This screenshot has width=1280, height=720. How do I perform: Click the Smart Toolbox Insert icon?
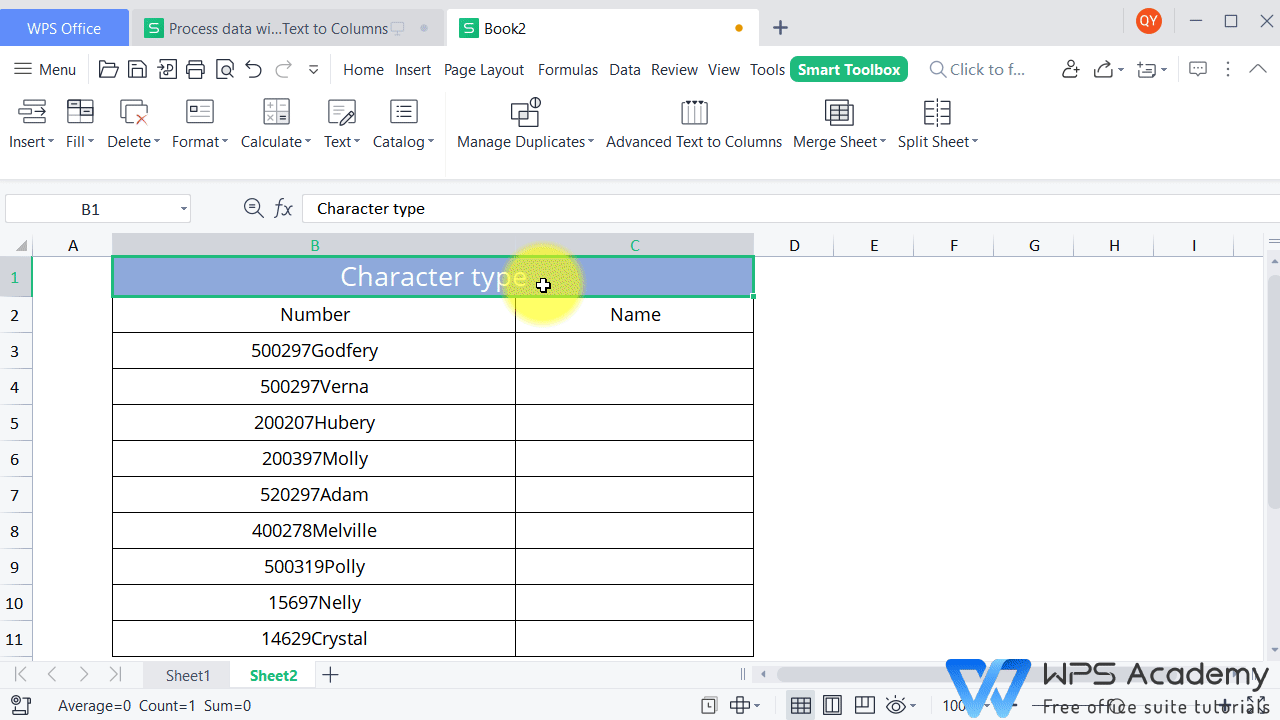pyautogui.click(x=32, y=111)
